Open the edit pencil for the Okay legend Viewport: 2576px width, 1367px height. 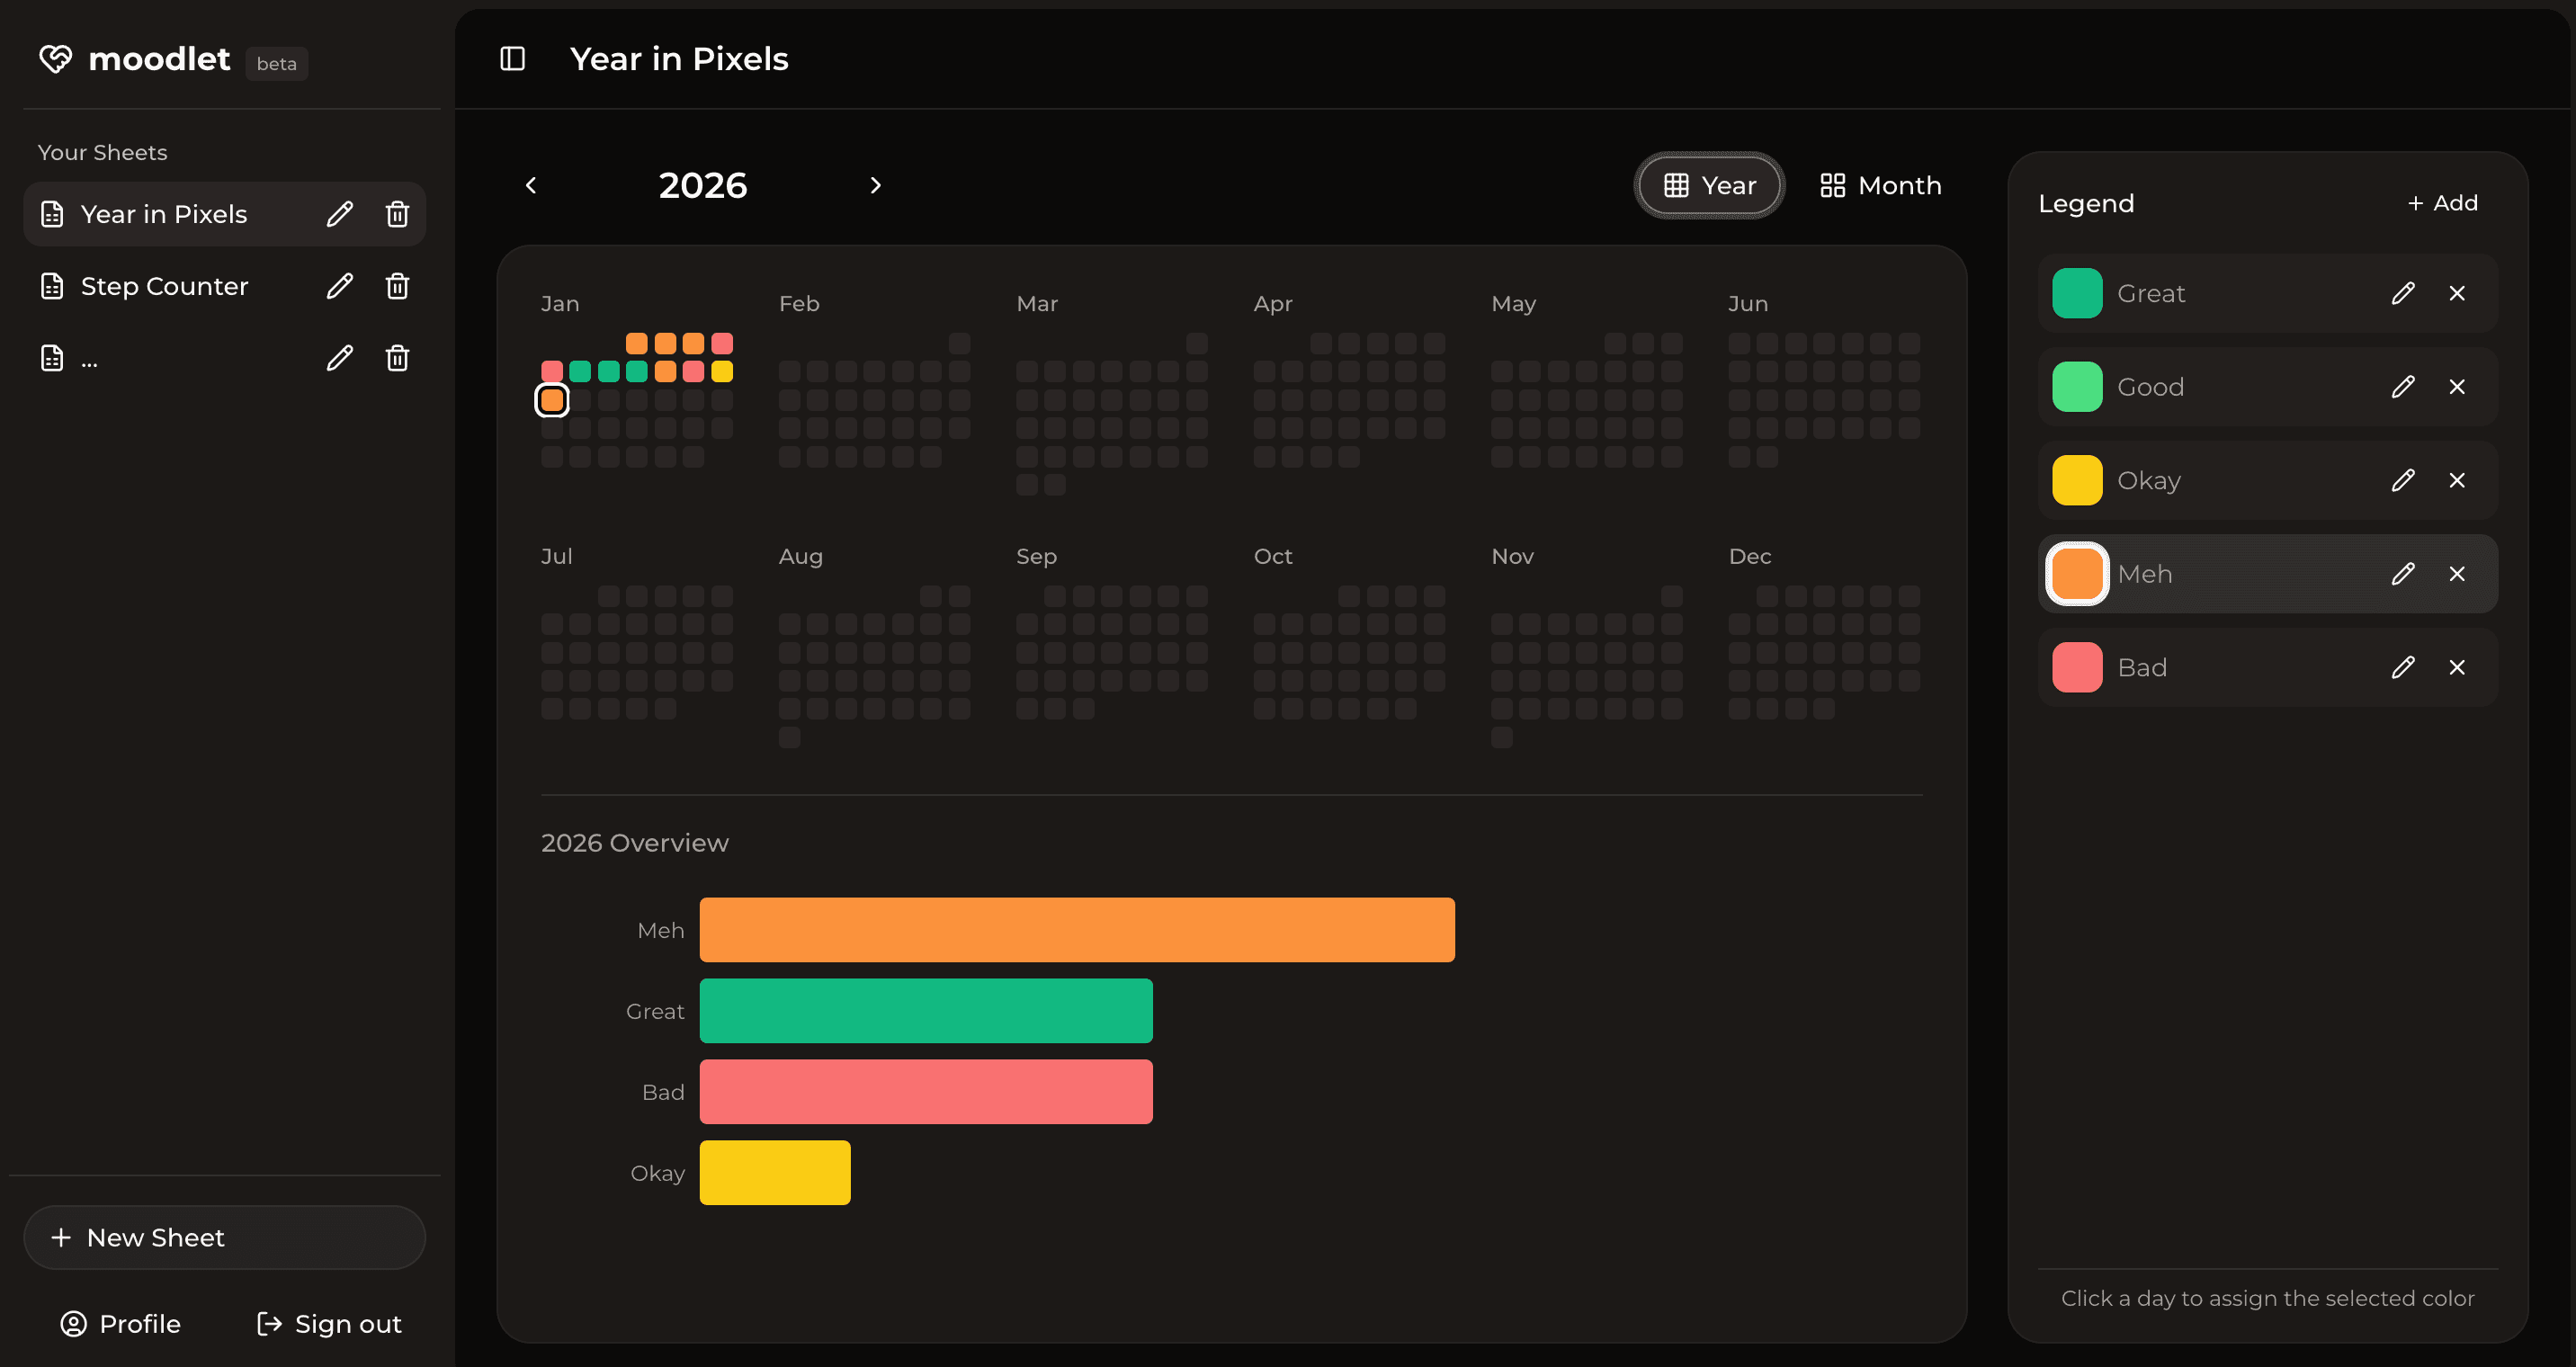pos(2404,480)
